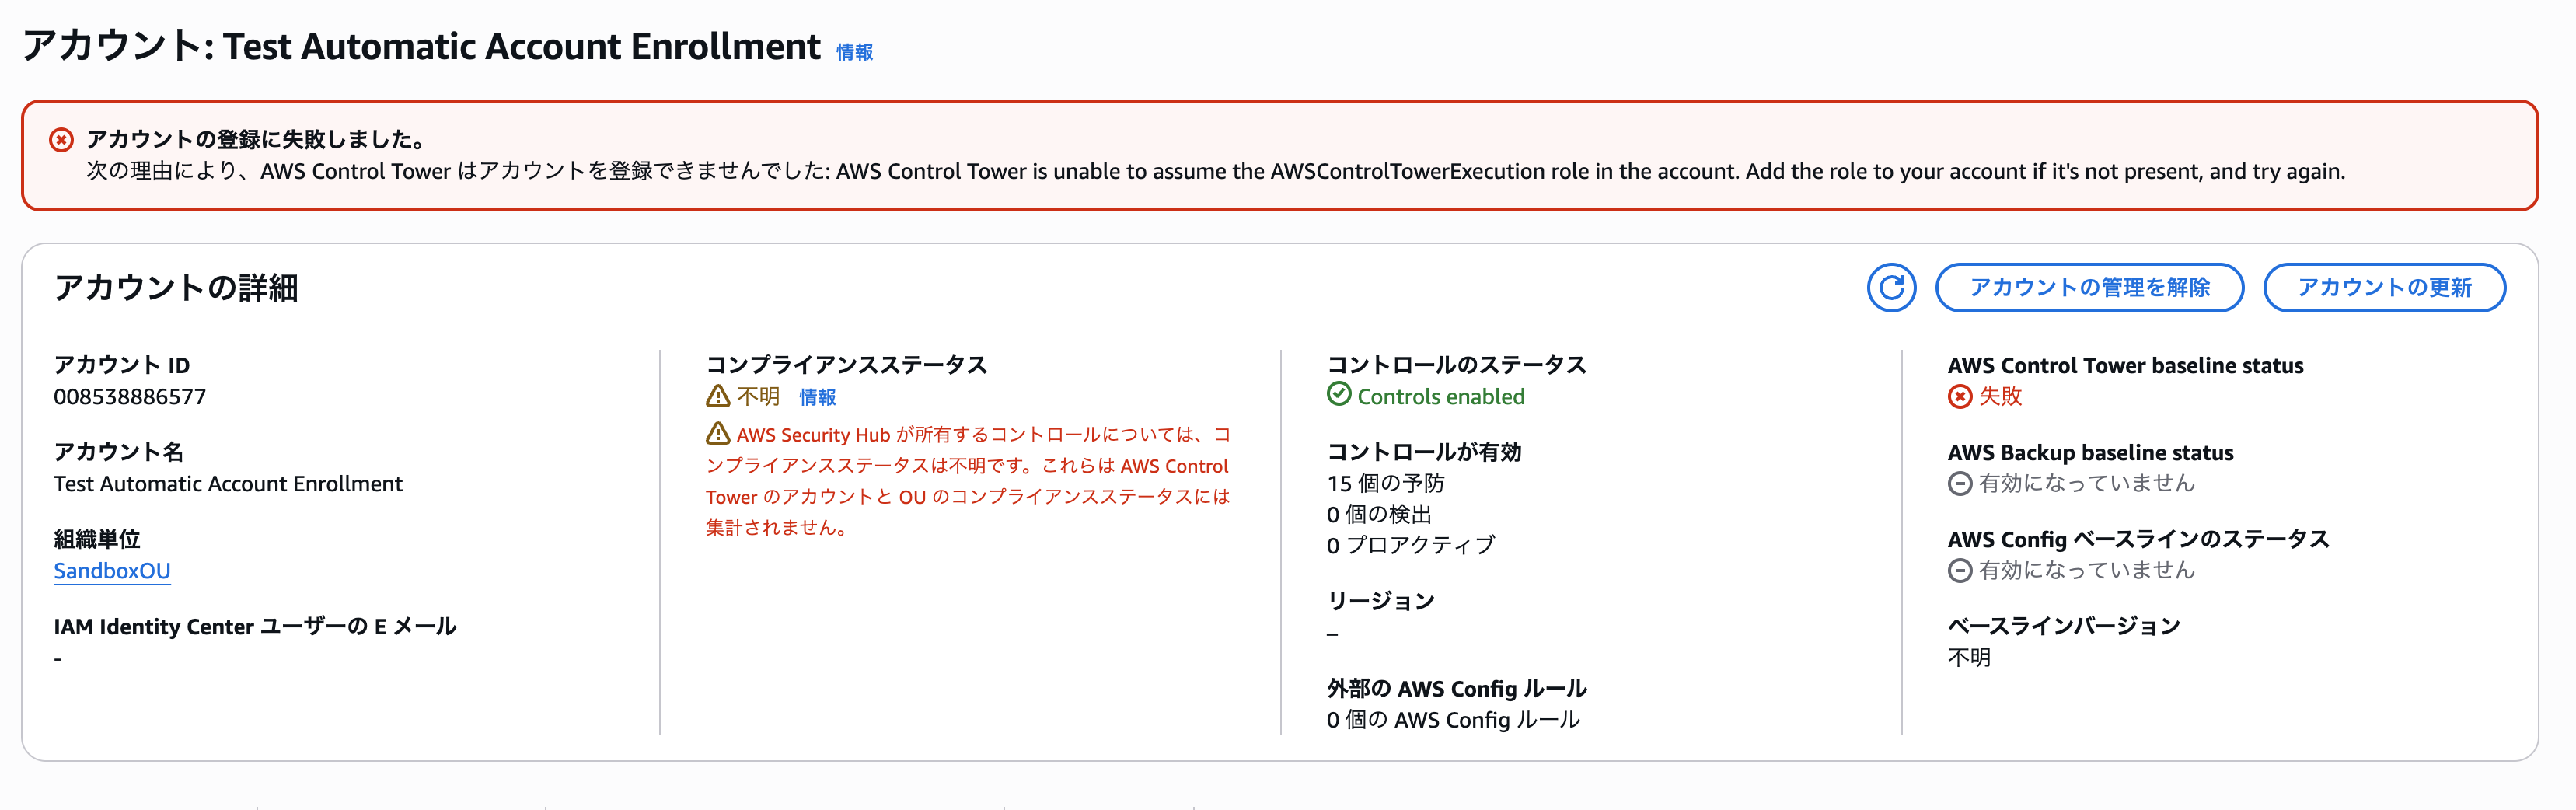Select the account ID 008538886577 text

130,396
